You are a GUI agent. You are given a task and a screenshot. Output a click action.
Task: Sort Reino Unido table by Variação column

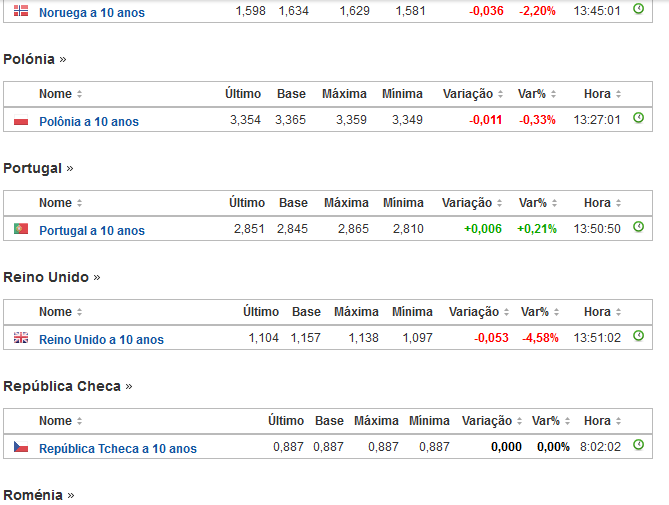480,312
